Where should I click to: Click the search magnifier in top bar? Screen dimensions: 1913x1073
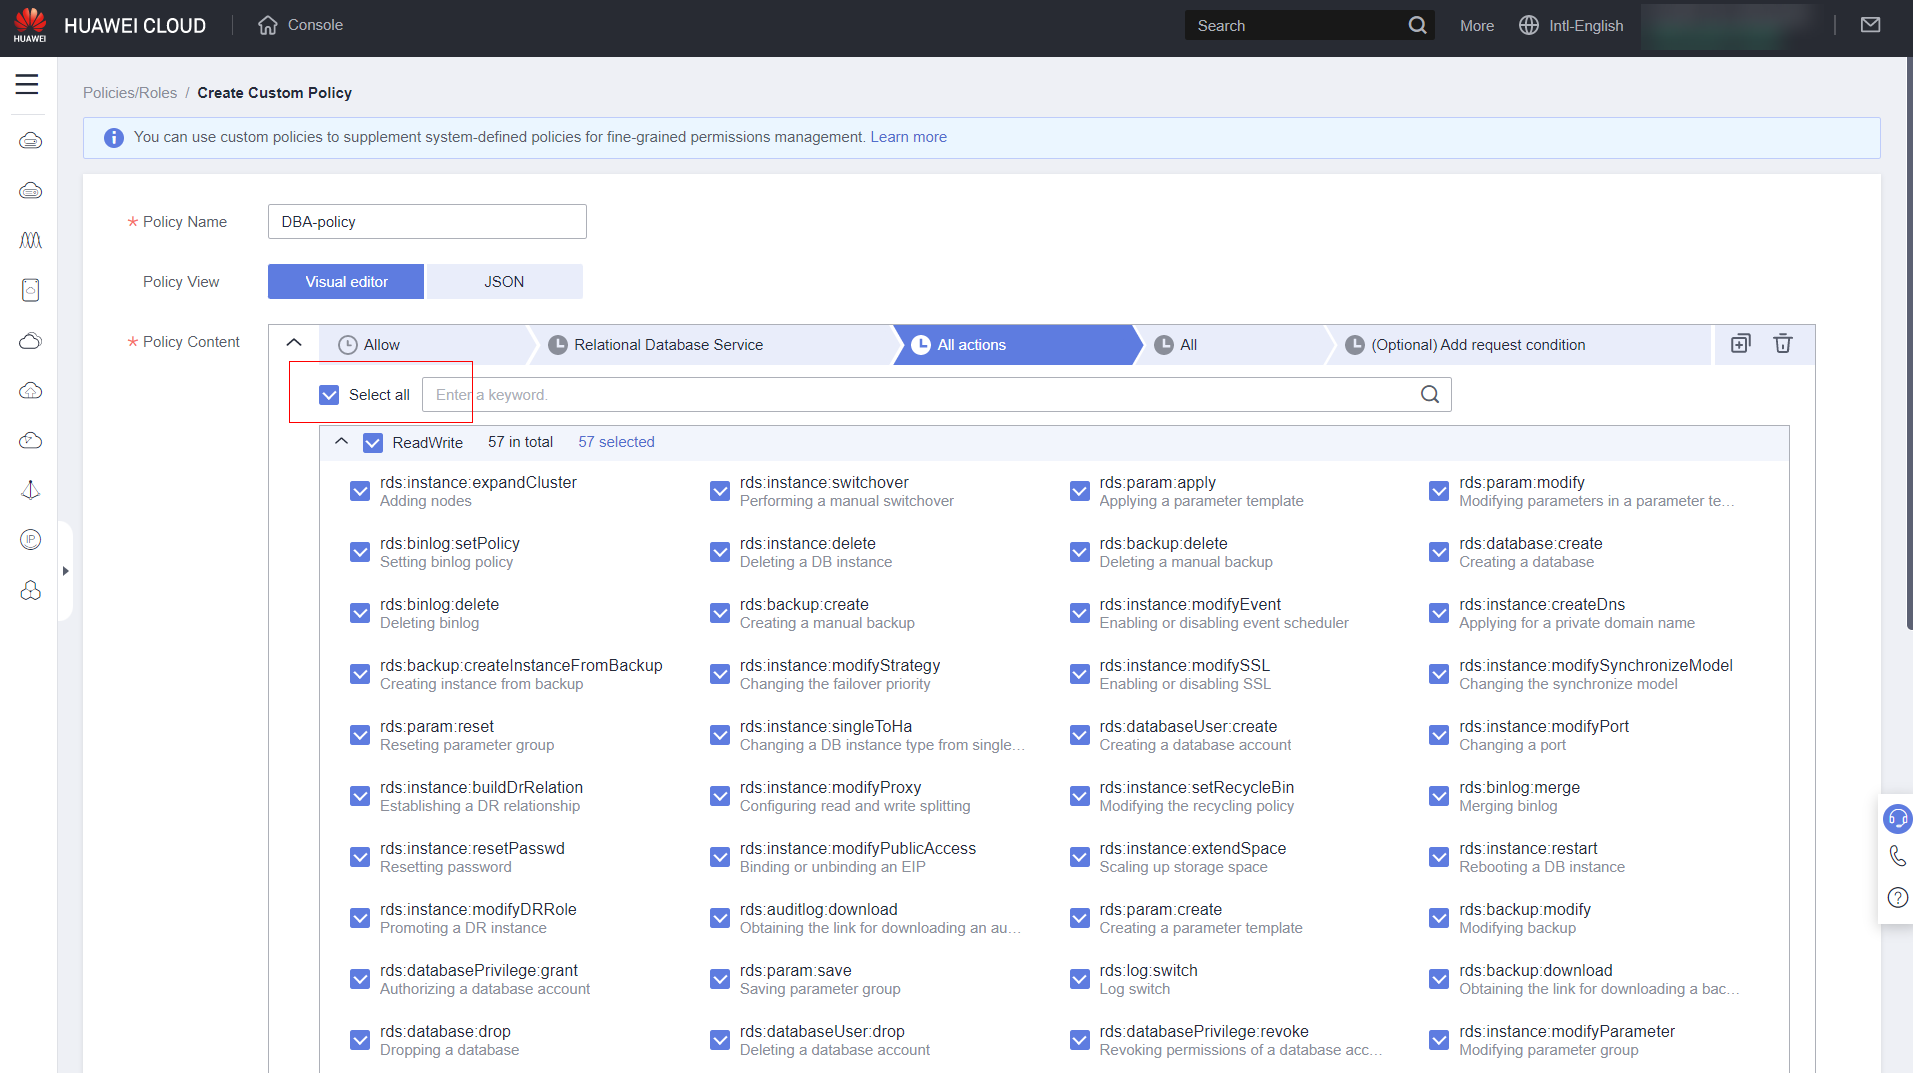[x=1417, y=25]
